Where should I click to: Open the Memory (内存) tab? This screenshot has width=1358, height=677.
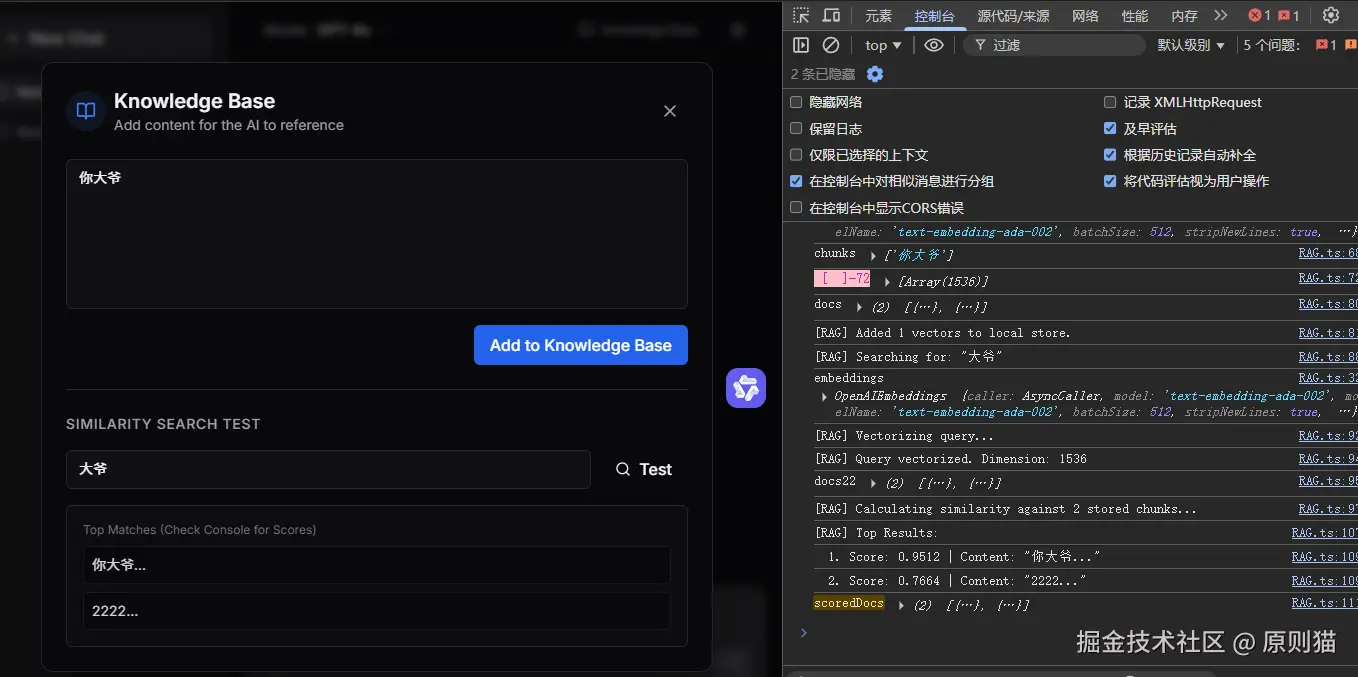pos(1184,16)
